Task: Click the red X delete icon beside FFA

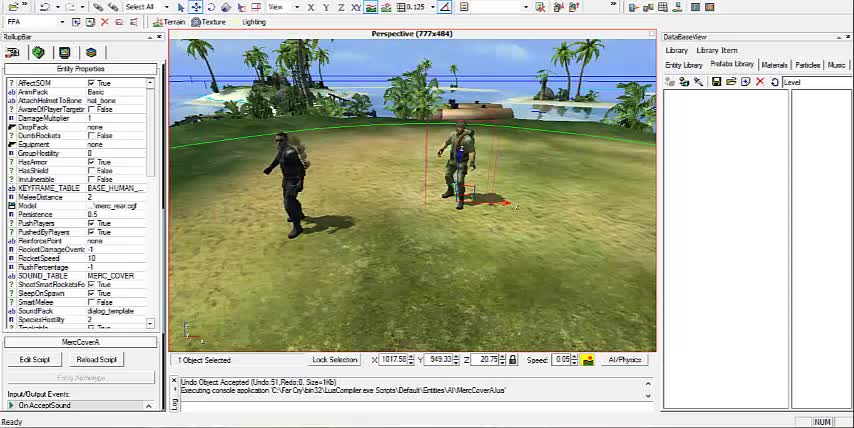Action: (x=105, y=22)
